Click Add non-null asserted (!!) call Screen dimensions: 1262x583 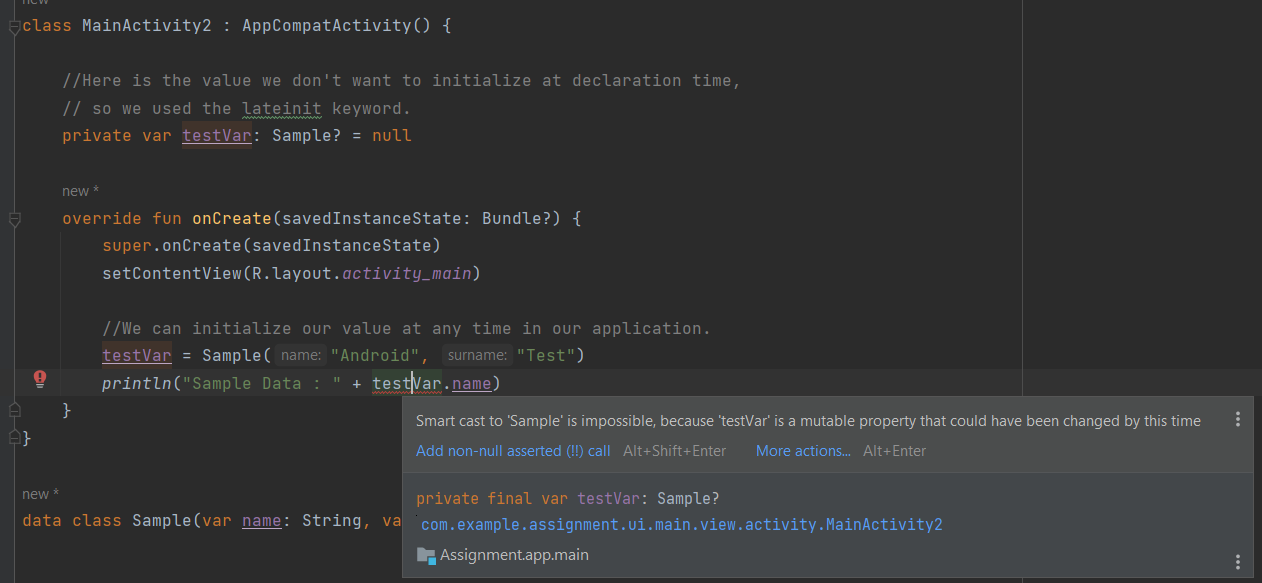click(x=512, y=451)
